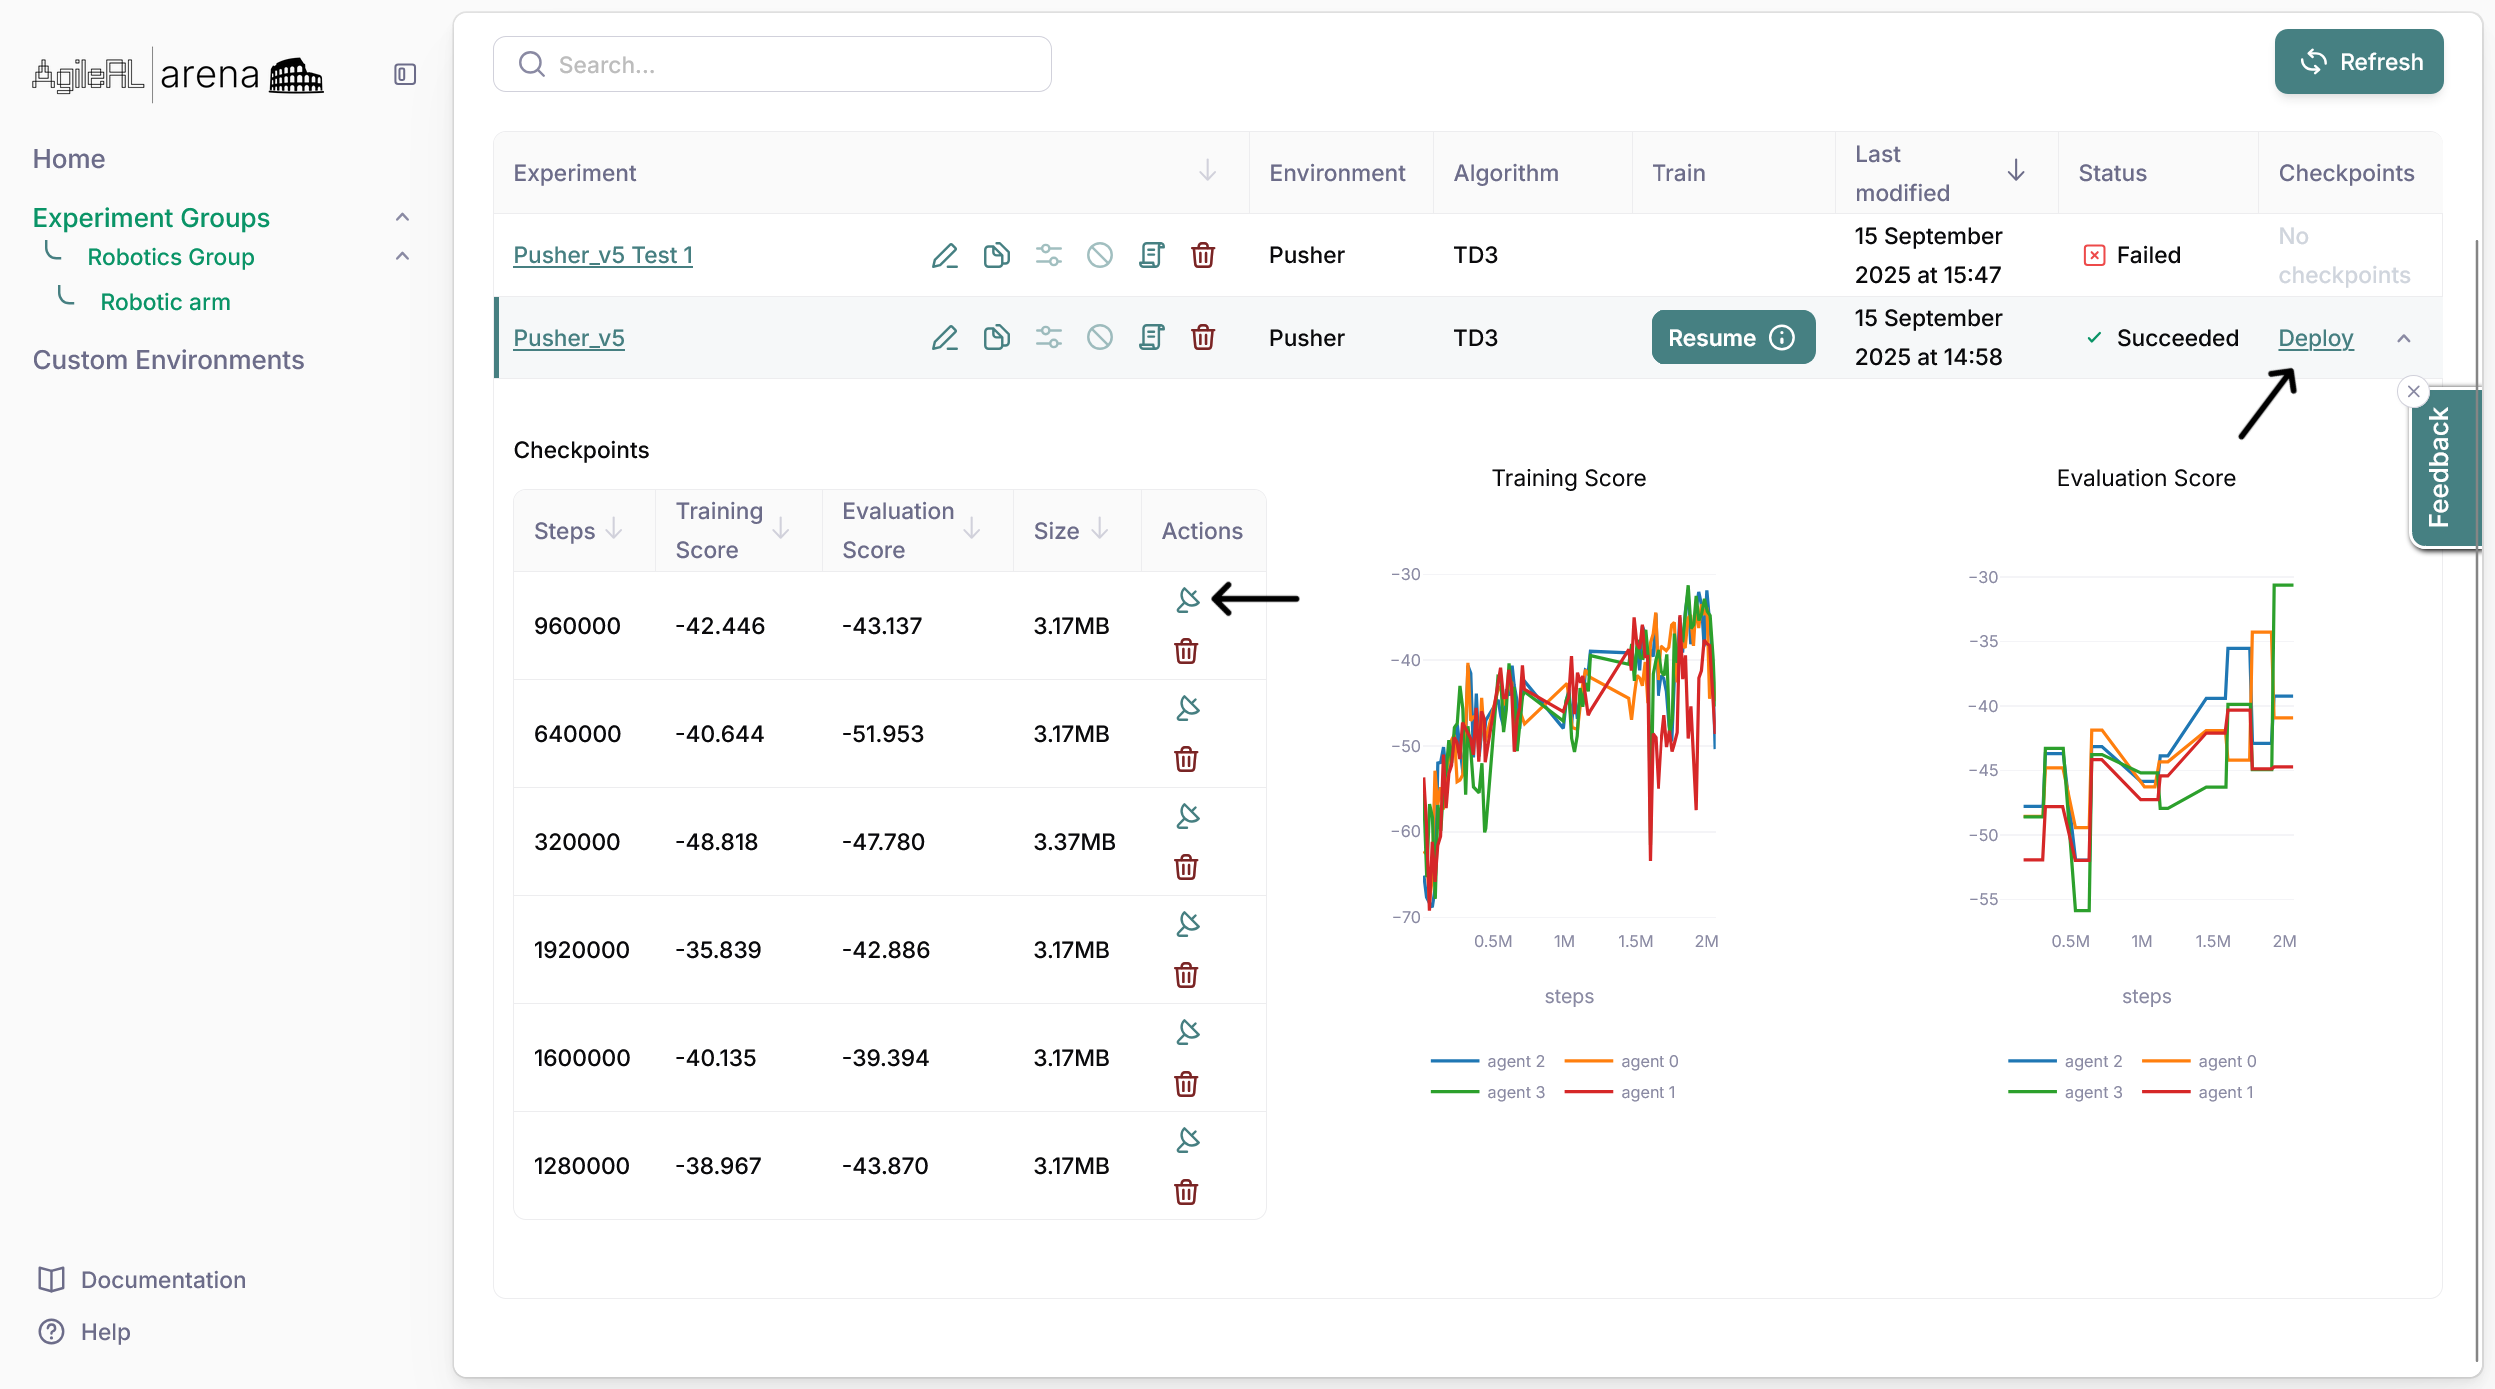
Task: Deploy the 960000 steps checkpoint via its rocket icon
Action: tap(1188, 599)
